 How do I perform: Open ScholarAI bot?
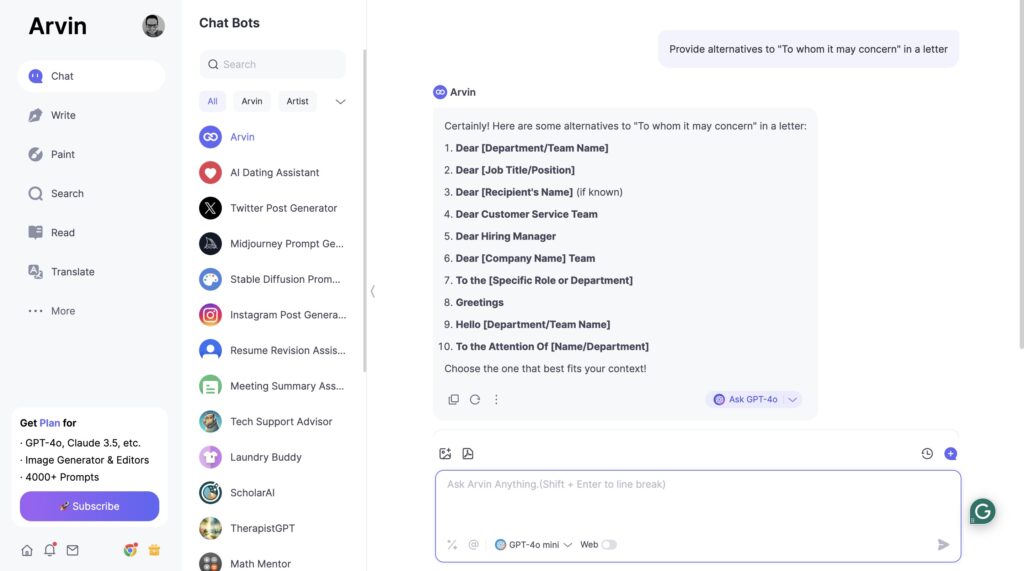click(272, 493)
